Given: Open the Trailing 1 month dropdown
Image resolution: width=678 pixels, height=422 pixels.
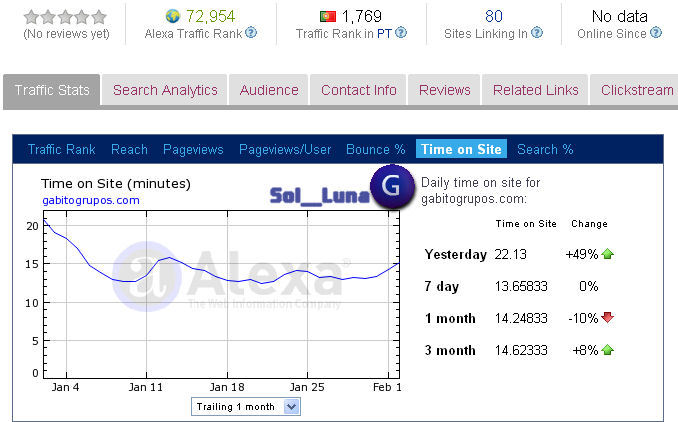Looking at the screenshot, I should tap(246, 406).
